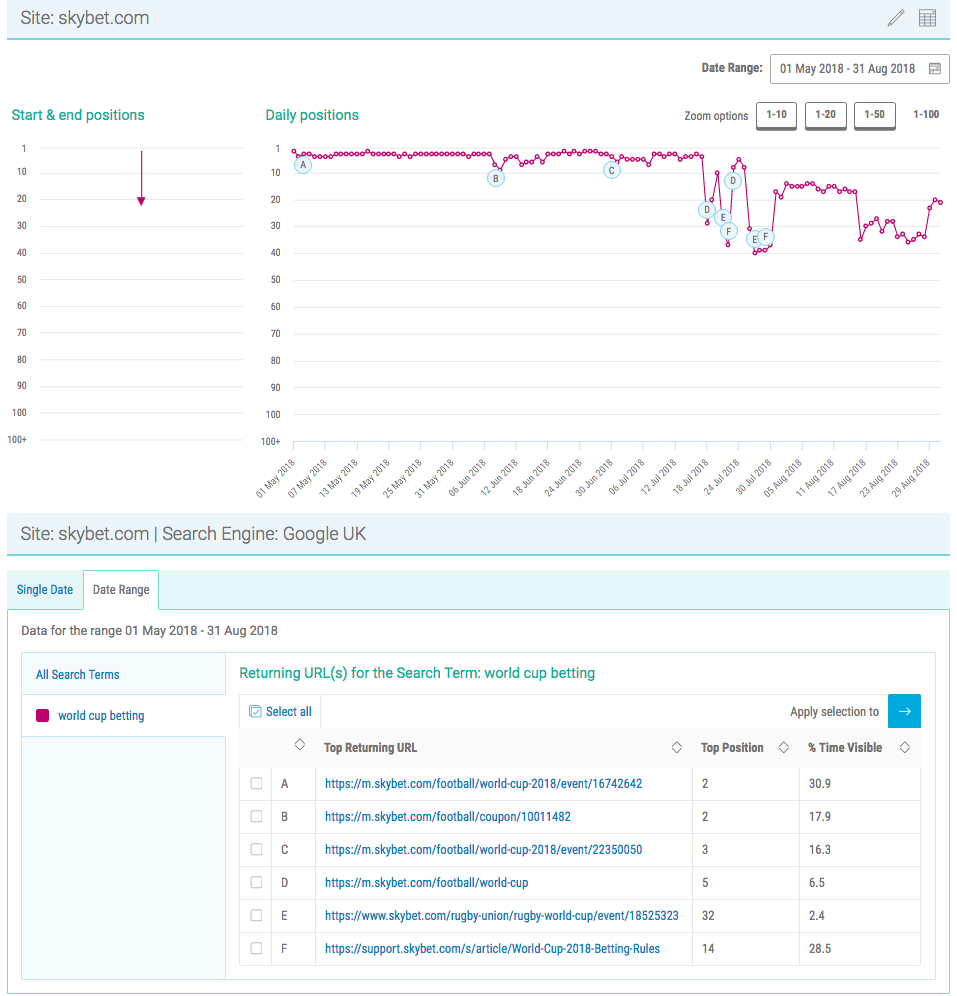Select the world cup betting search term
This screenshot has width=957, height=996.
[x=101, y=716]
